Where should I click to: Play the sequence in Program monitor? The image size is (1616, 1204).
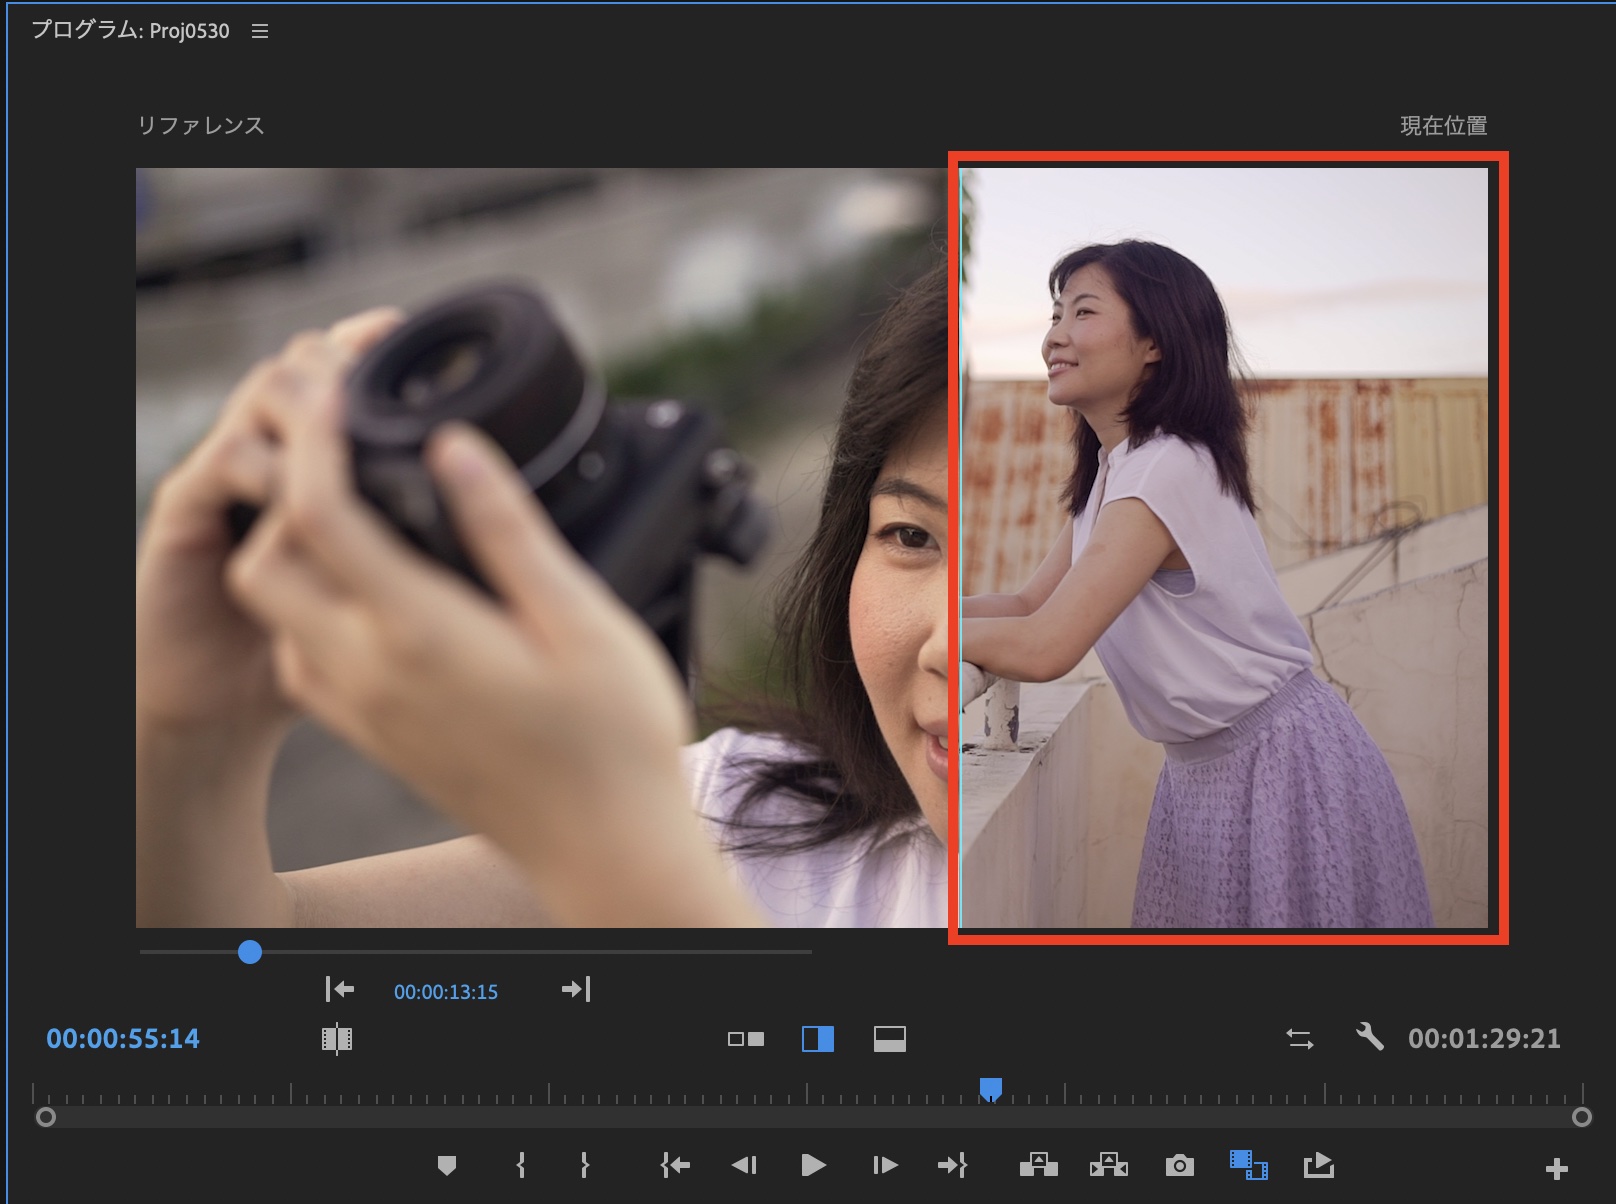tap(813, 1165)
